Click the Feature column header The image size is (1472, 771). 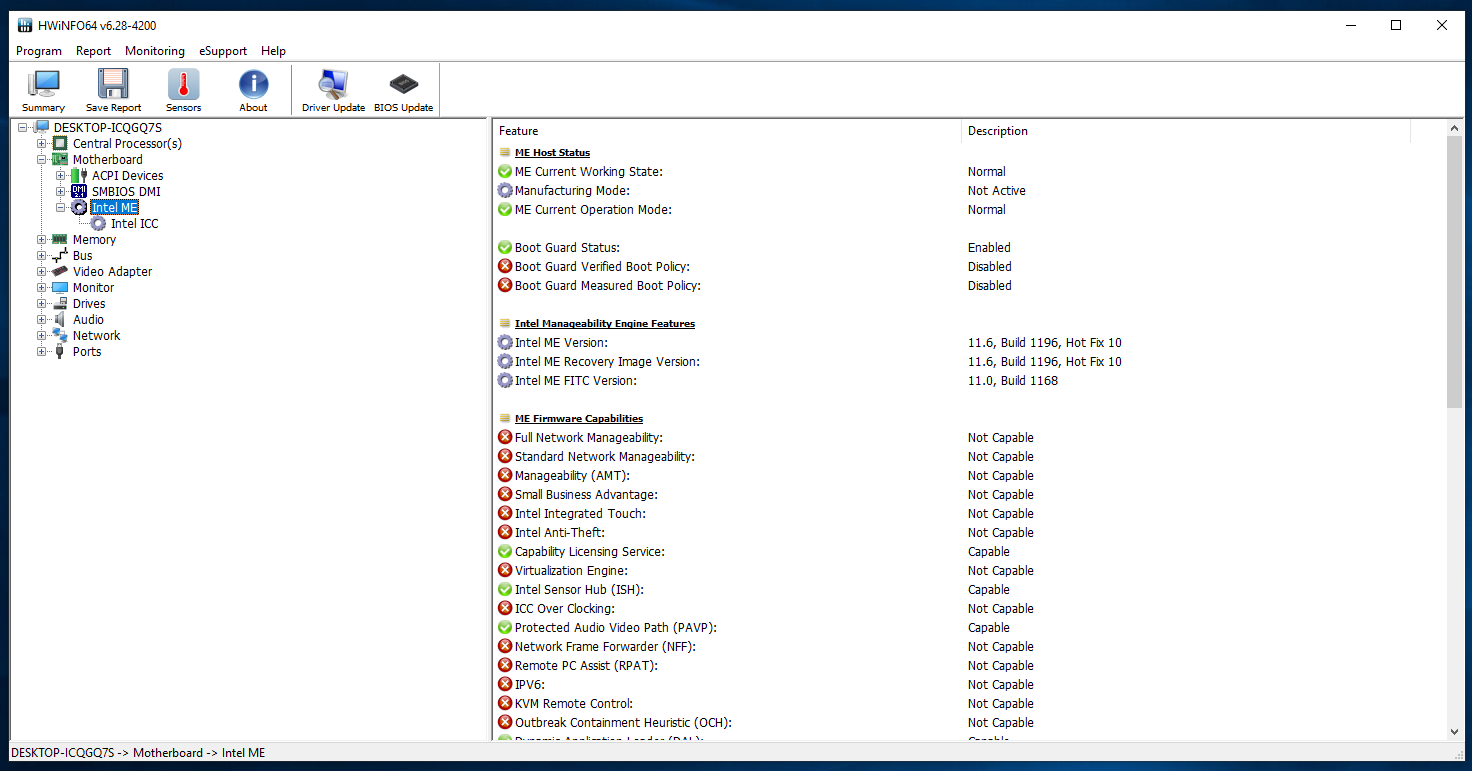pyautogui.click(x=727, y=131)
